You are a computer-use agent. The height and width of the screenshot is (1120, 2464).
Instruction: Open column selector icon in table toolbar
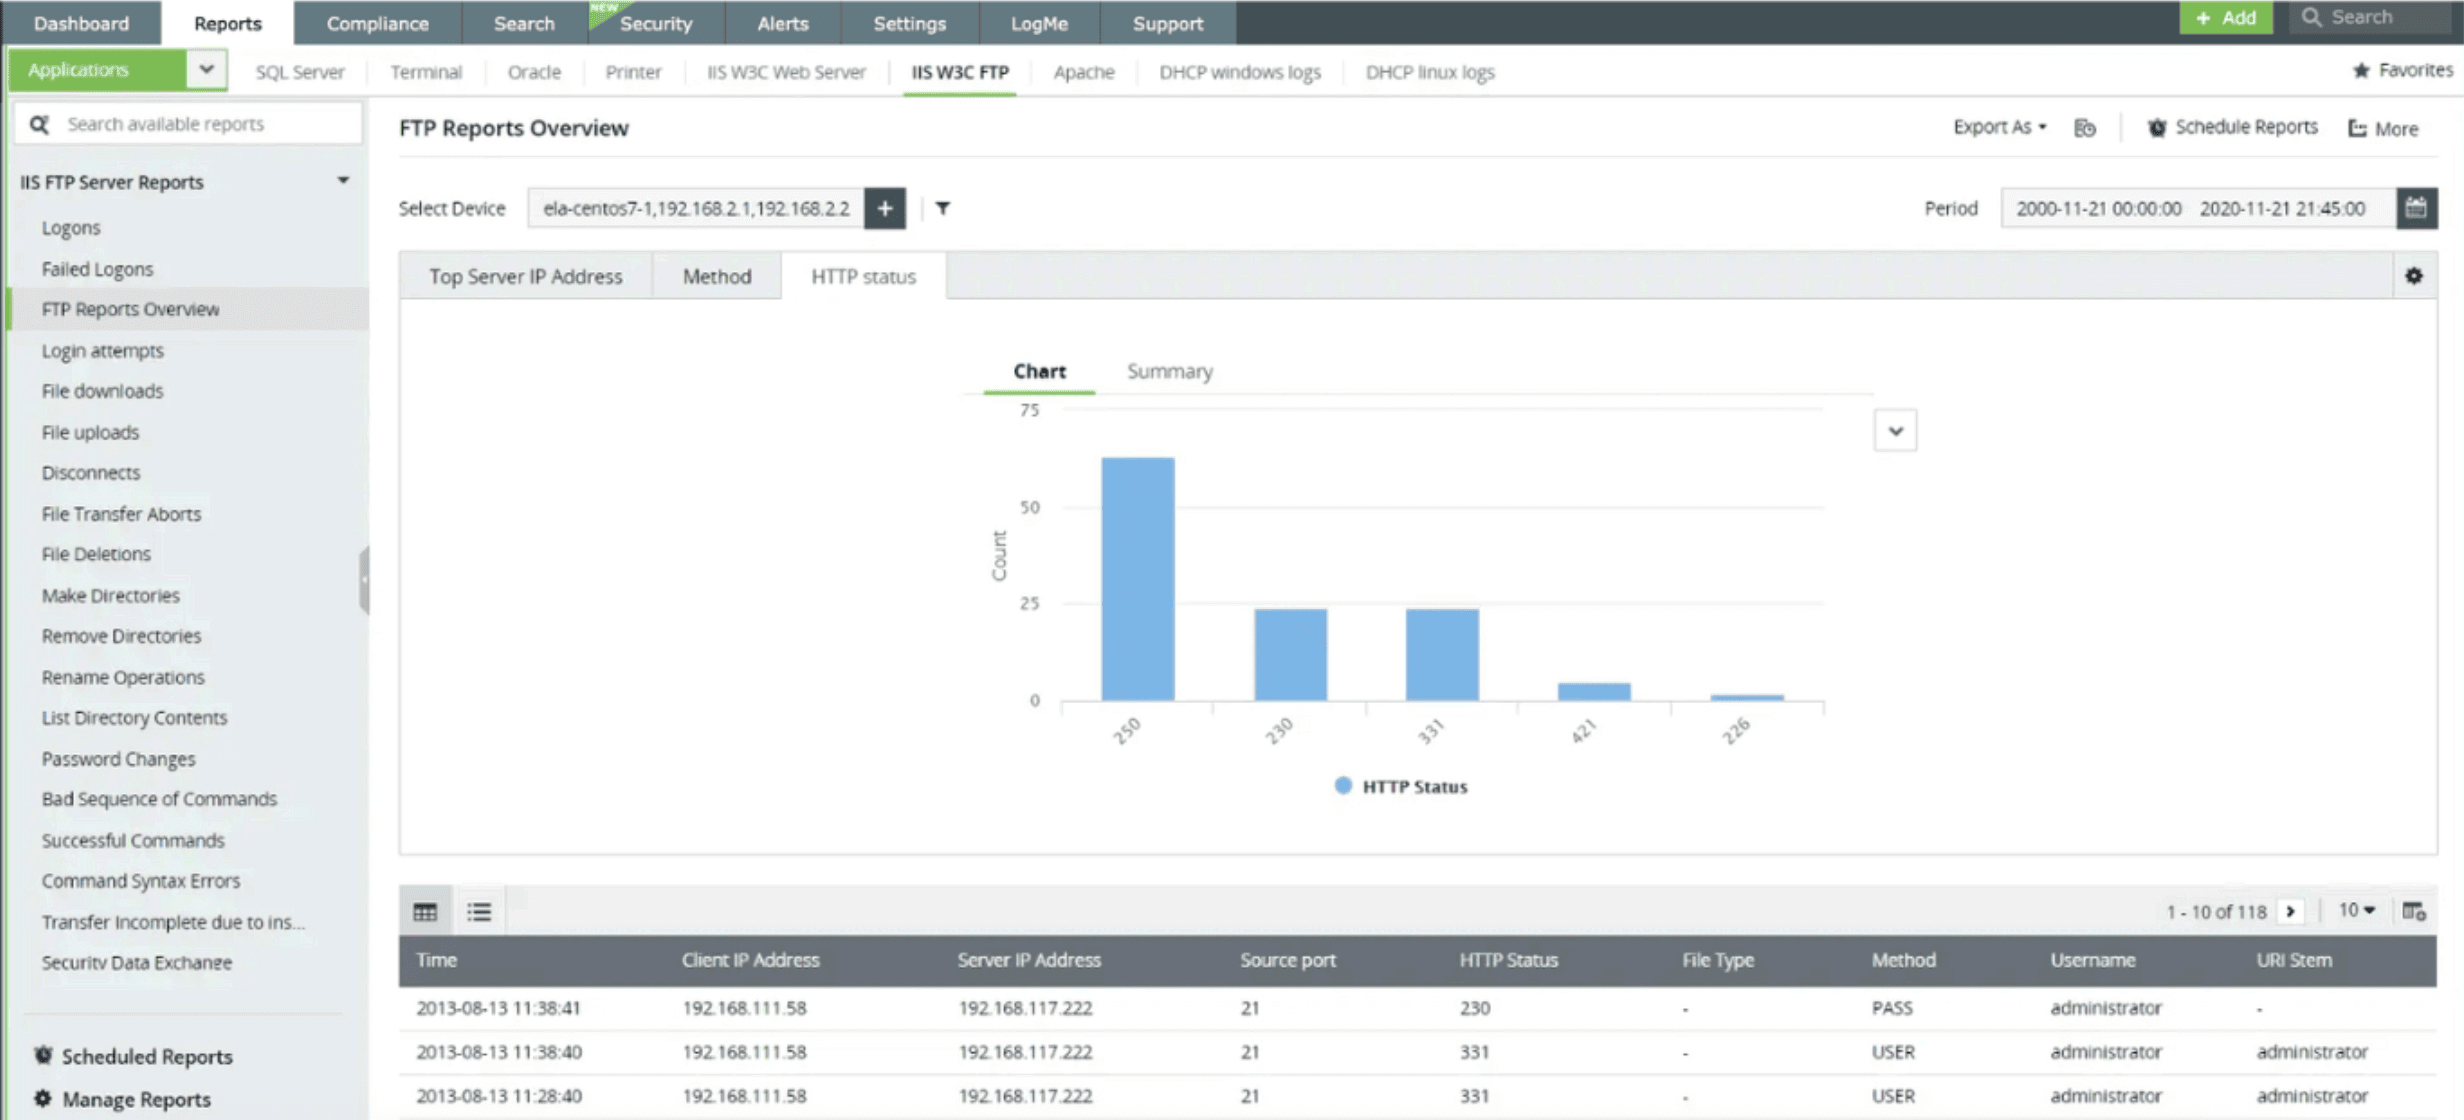[x=2413, y=911]
